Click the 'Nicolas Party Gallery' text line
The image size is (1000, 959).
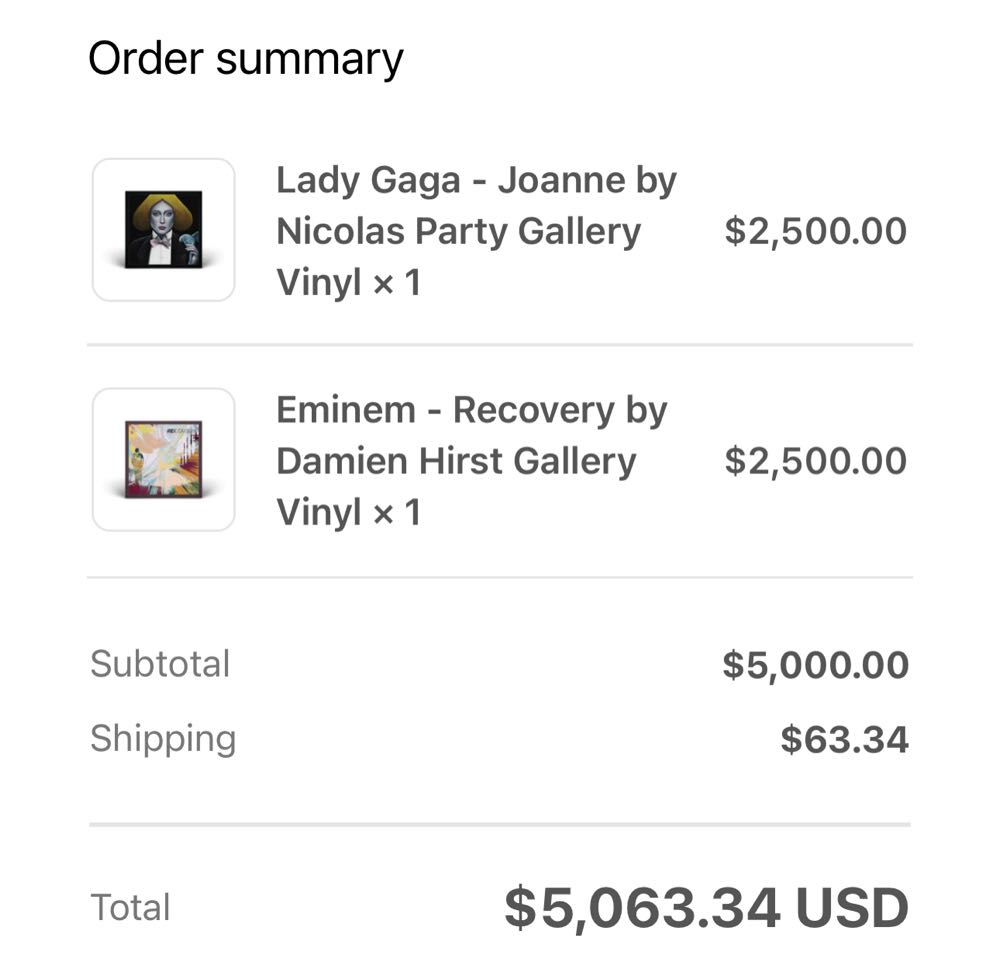[458, 231]
